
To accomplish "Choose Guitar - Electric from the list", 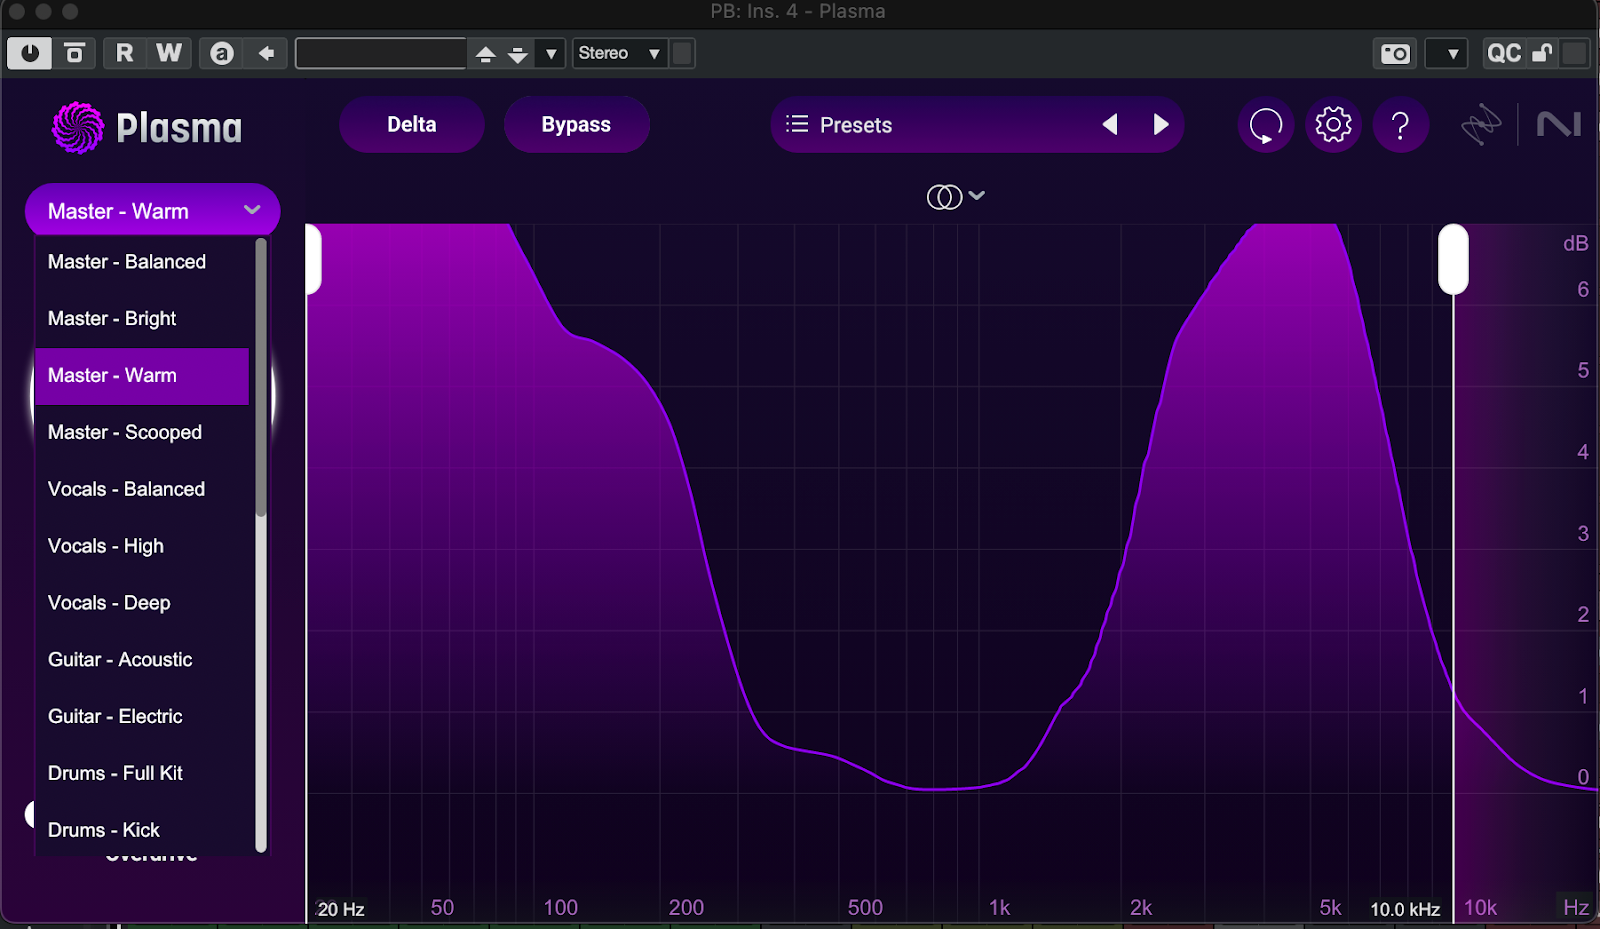I will tap(115, 717).
